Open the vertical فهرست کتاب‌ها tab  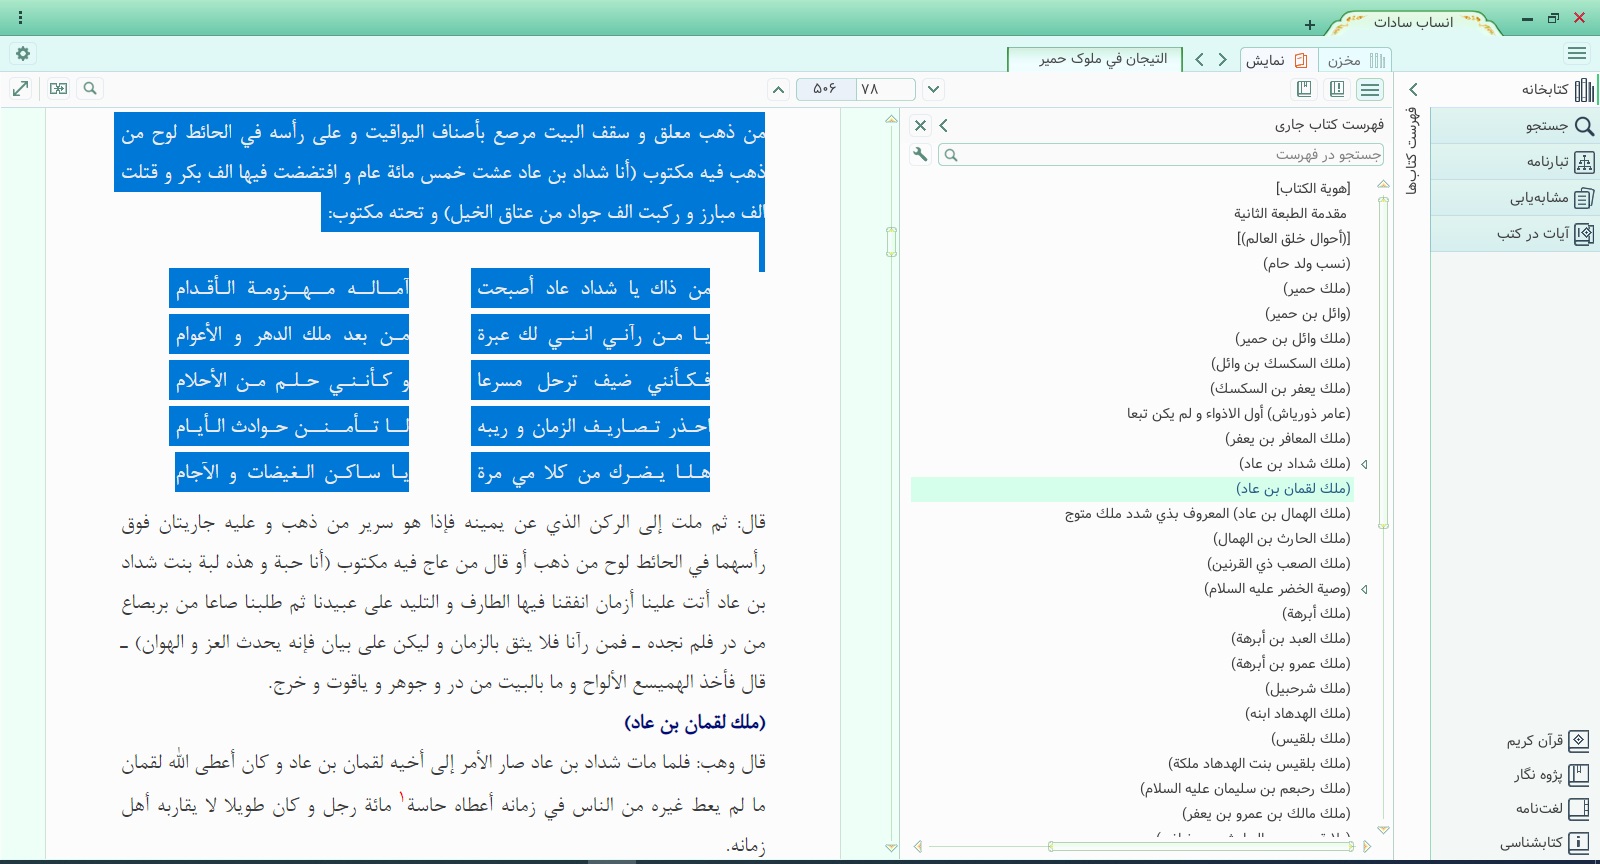tap(1412, 150)
